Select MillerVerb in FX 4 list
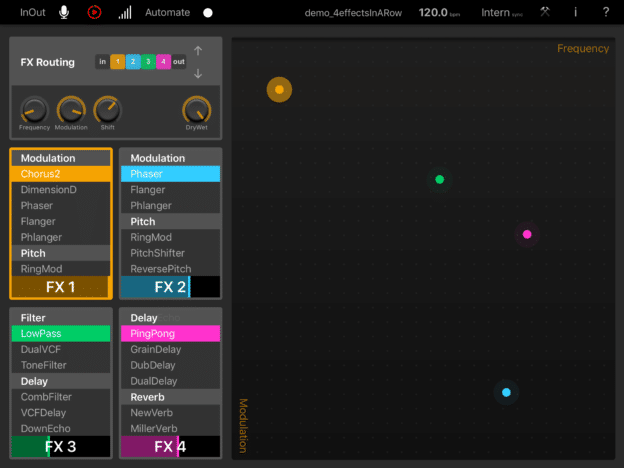This screenshot has width=624, height=468. click(170, 428)
